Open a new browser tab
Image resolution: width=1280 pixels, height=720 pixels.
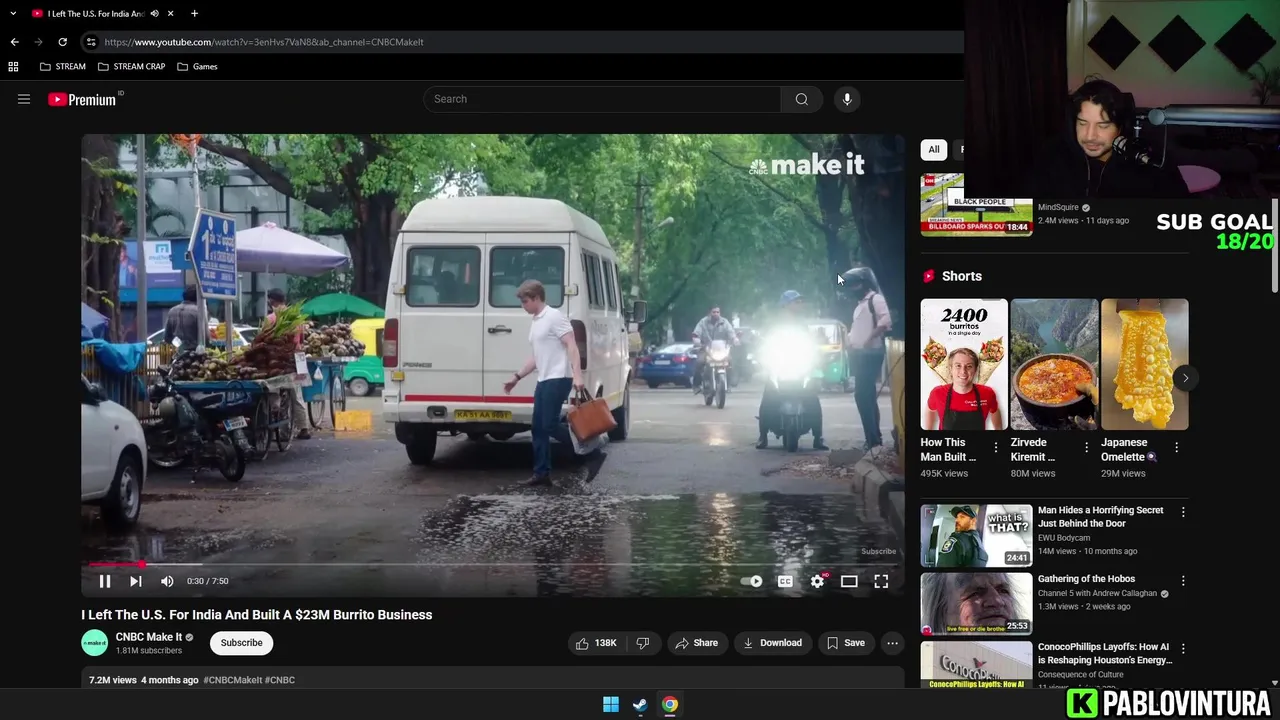click(194, 14)
